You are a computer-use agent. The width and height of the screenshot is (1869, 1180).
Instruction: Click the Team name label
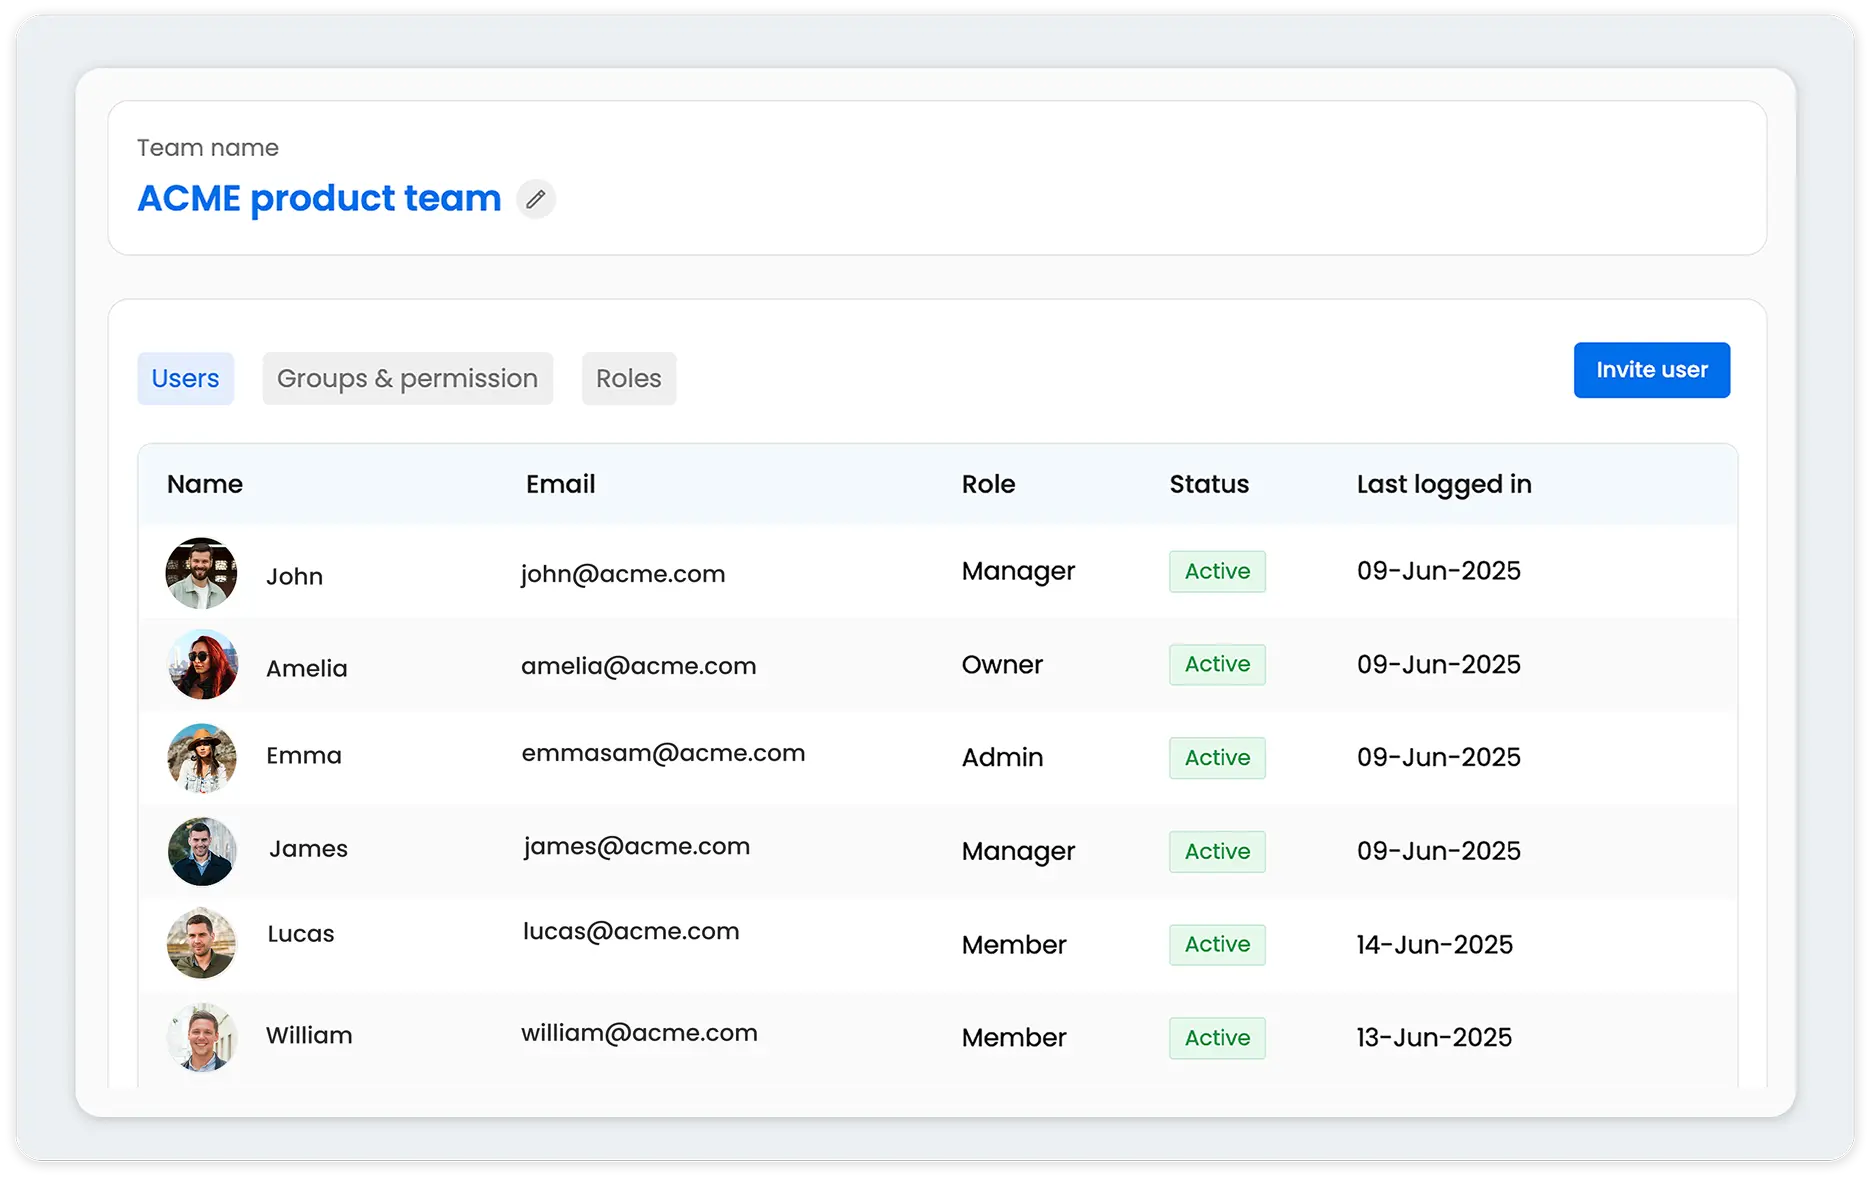(208, 148)
